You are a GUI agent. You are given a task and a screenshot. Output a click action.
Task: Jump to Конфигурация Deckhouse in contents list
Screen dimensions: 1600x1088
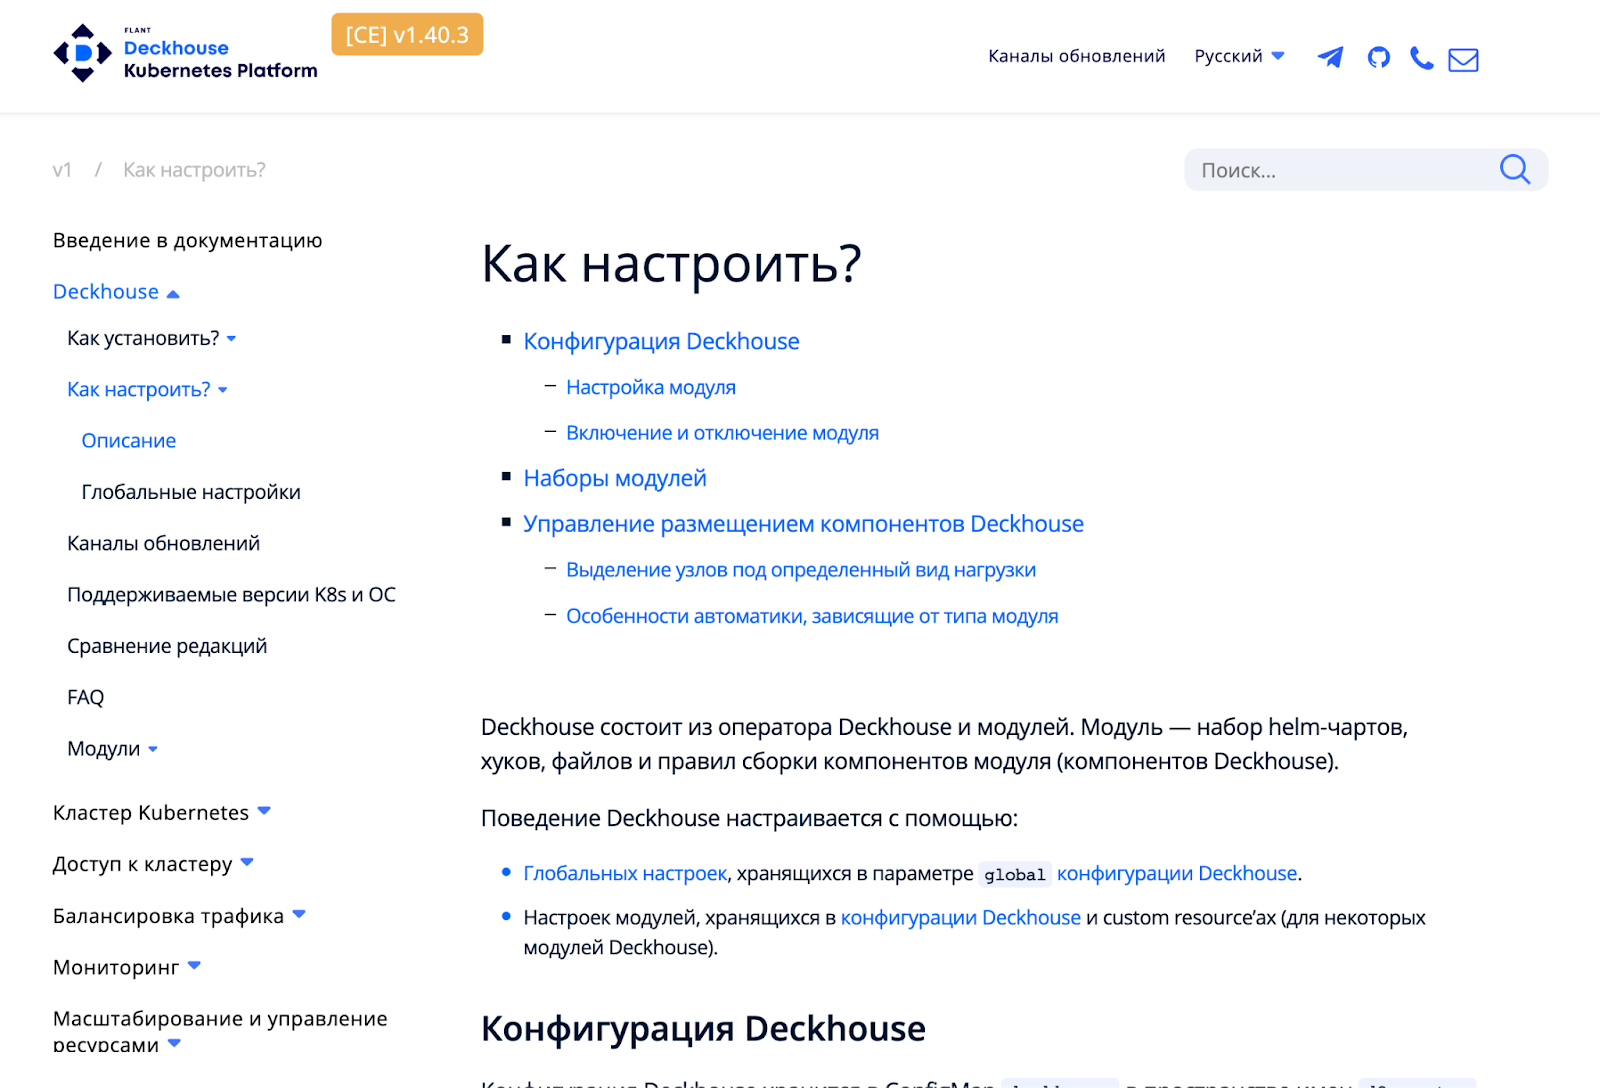click(661, 341)
